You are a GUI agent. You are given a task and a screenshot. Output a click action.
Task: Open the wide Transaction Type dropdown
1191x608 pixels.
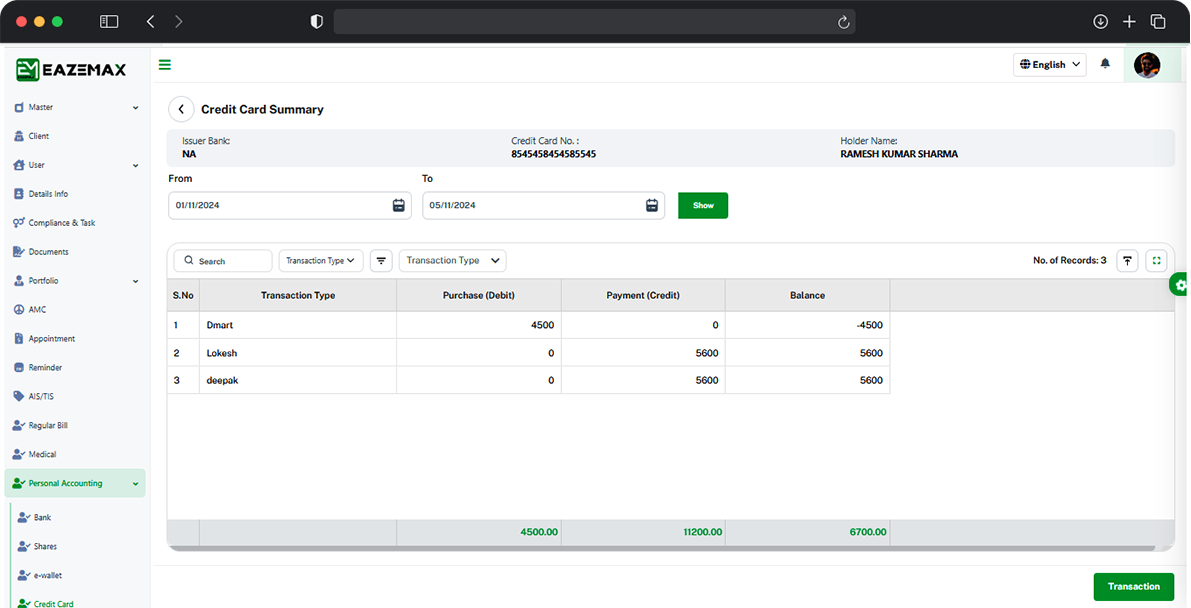click(453, 261)
